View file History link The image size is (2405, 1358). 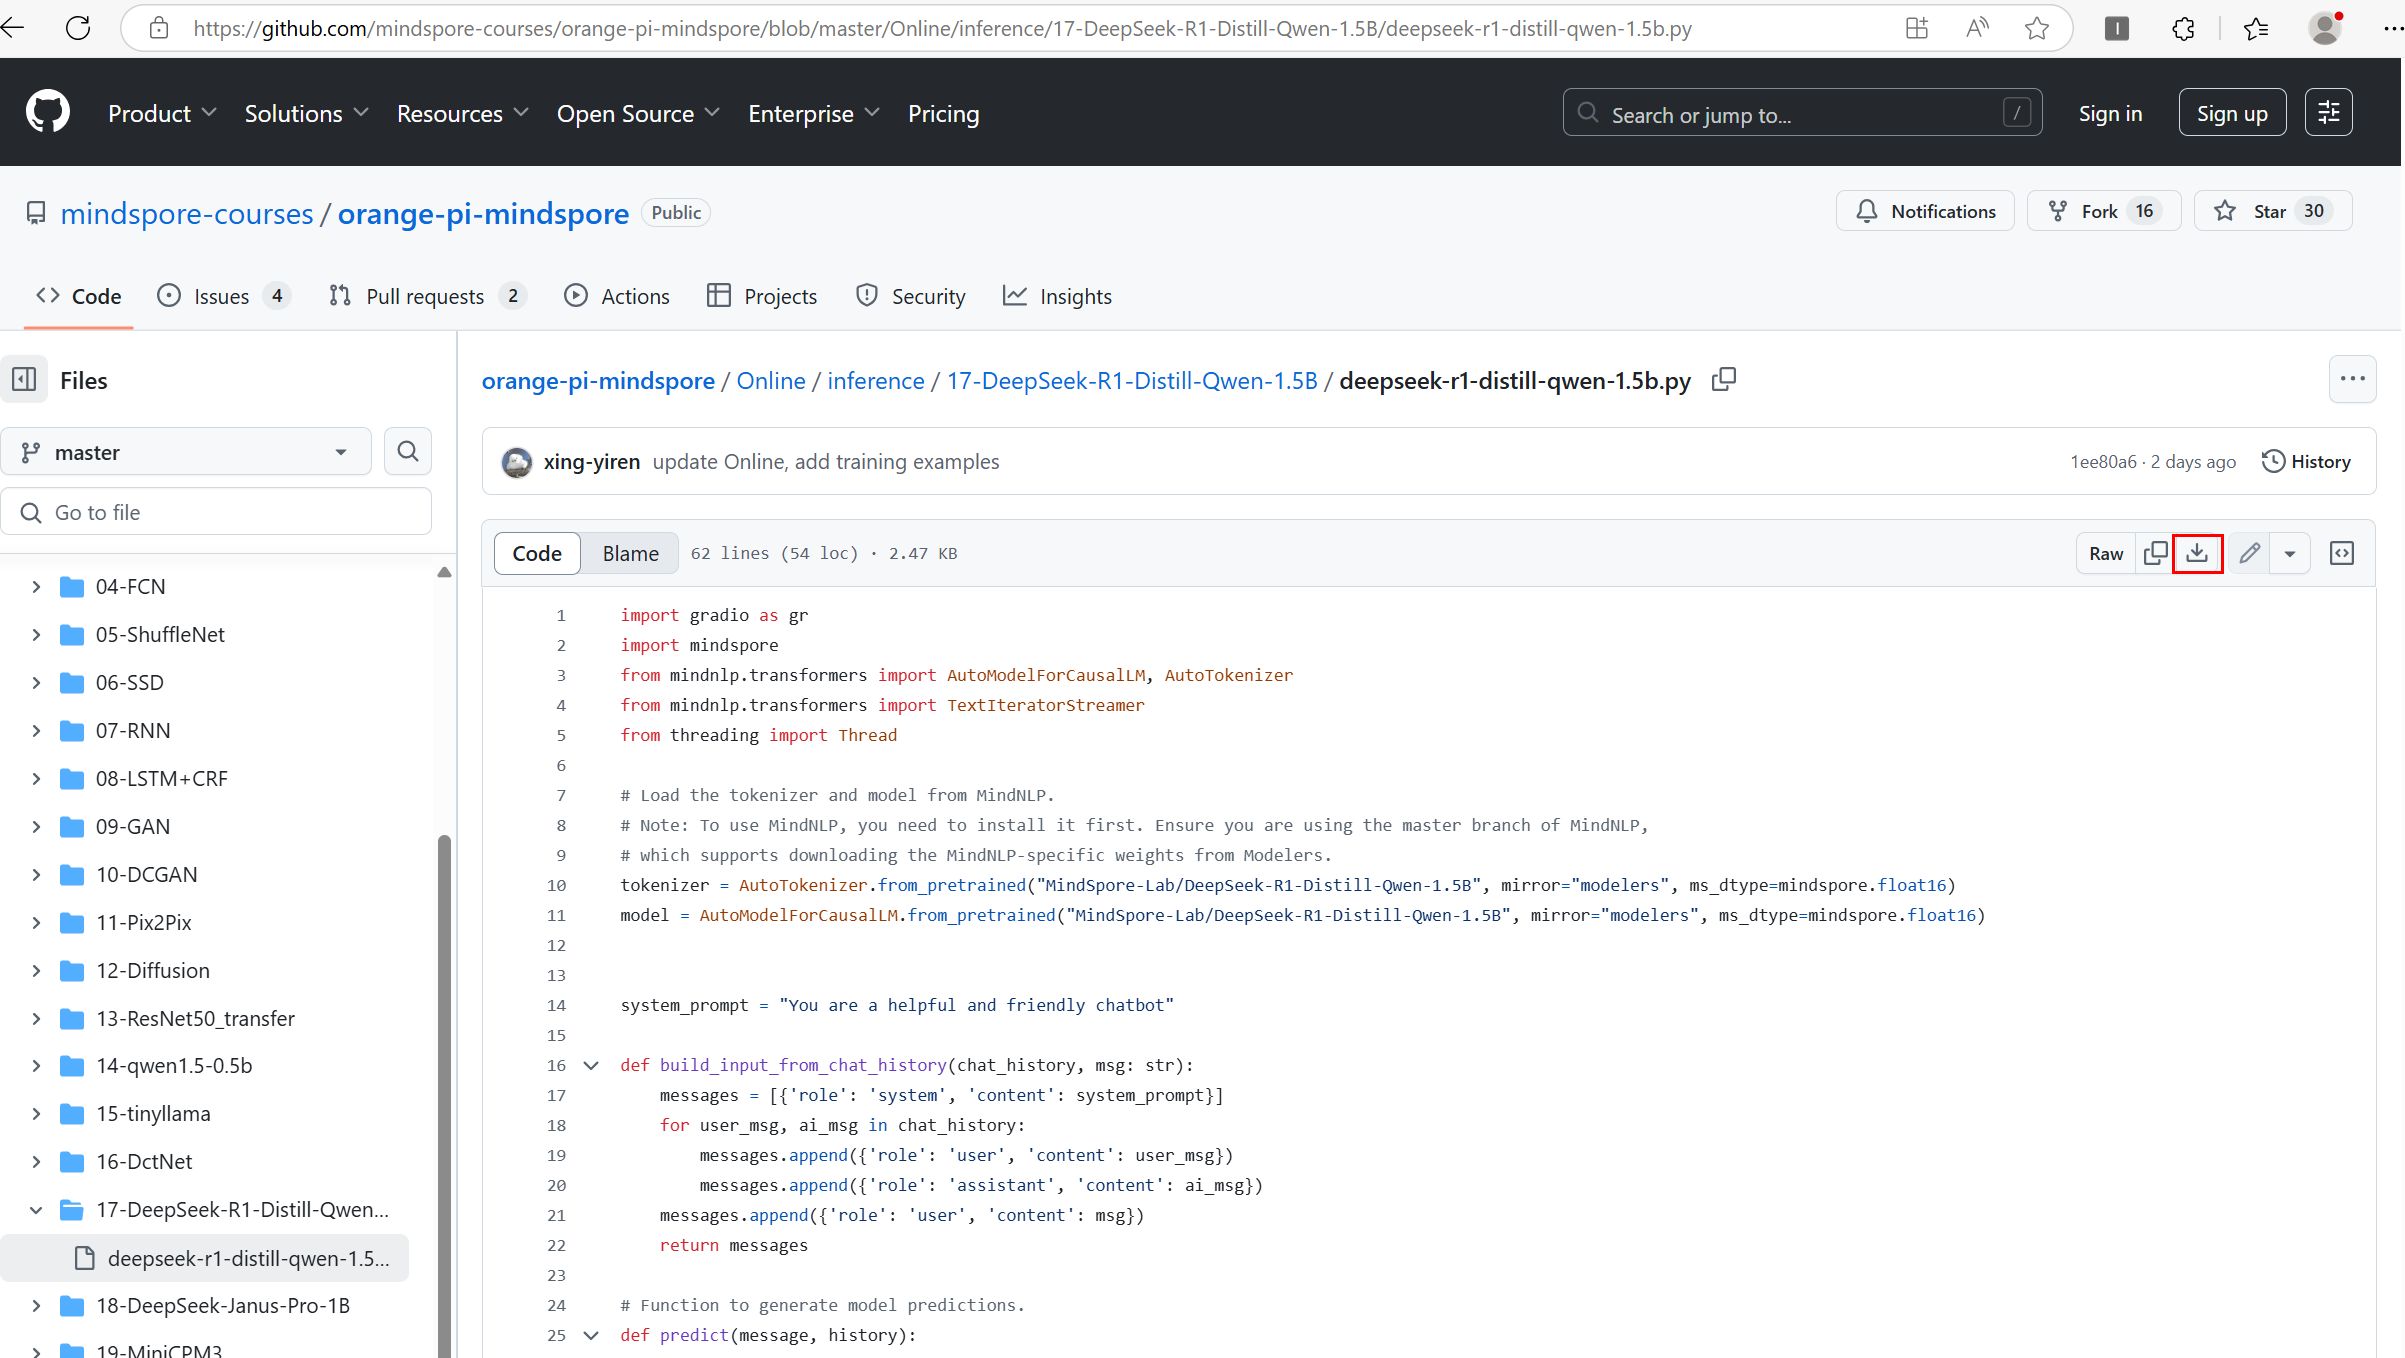pyautogui.click(x=2306, y=461)
